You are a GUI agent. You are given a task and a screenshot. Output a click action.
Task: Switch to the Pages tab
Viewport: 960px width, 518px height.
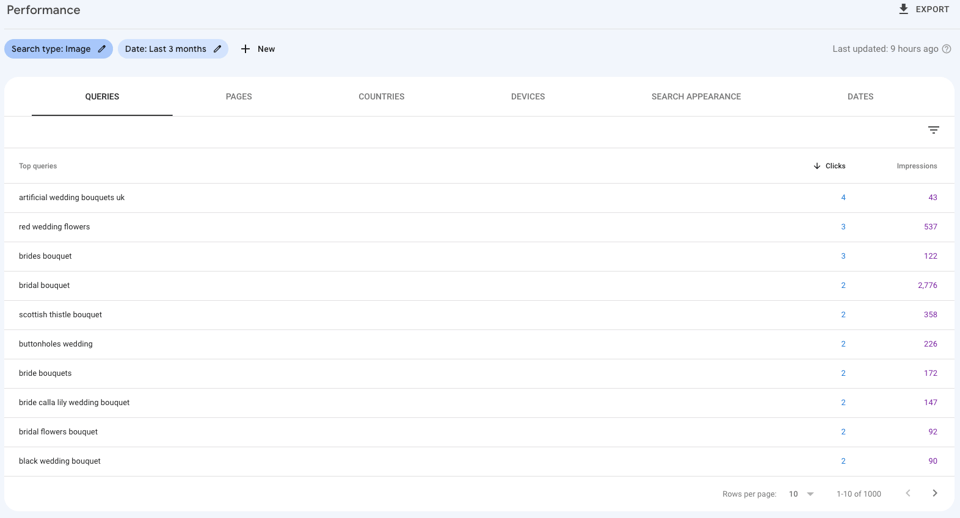coord(239,97)
